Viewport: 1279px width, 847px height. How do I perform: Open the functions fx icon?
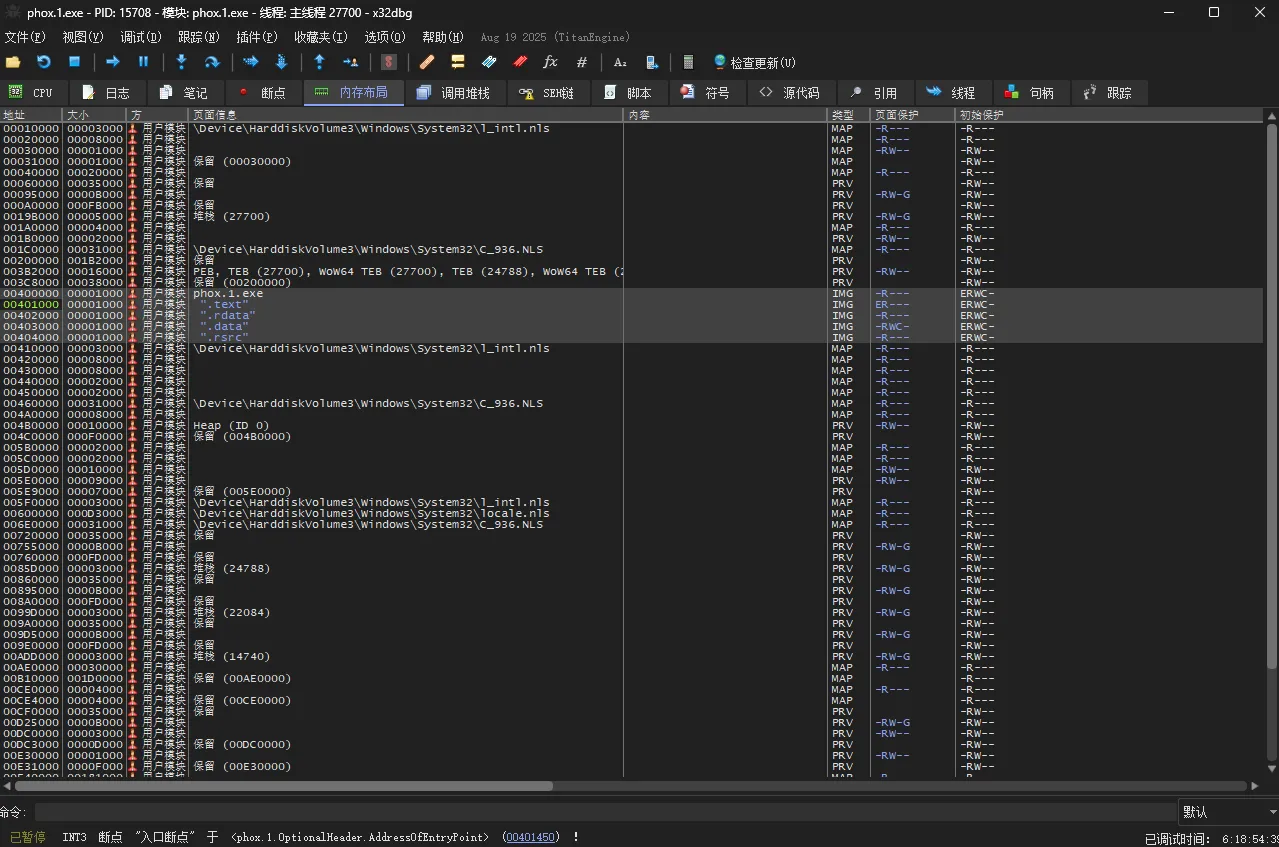click(x=550, y=62)
